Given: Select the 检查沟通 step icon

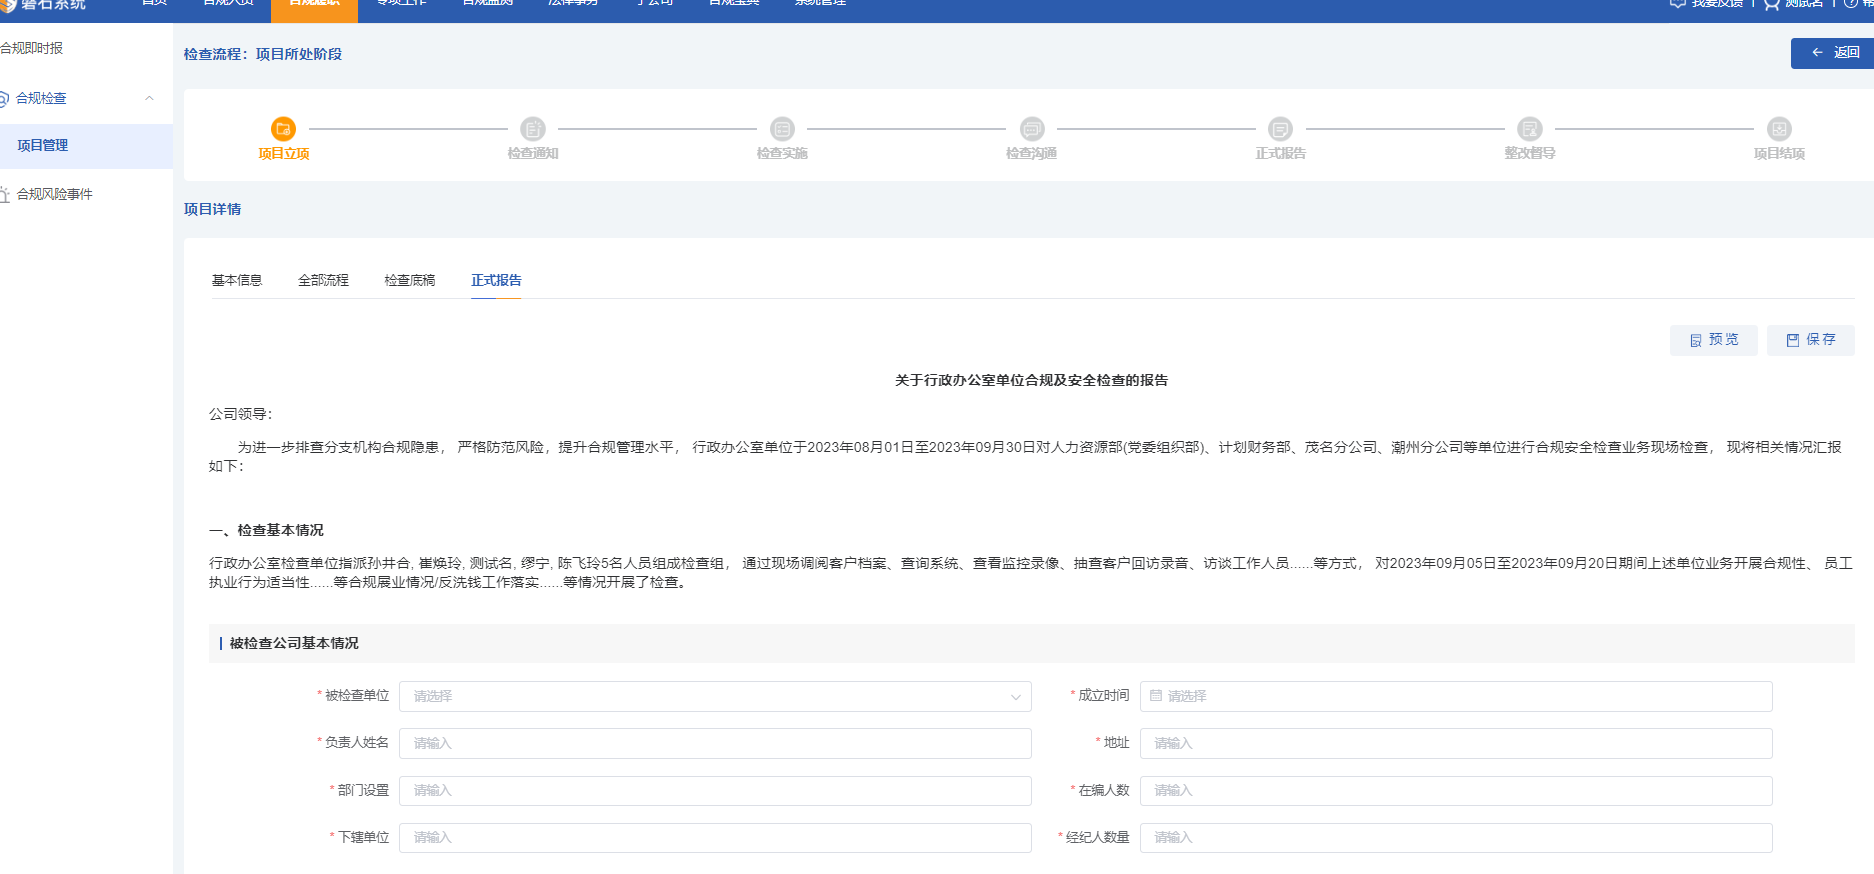Looking at the screenshot, I should click(x=1032, y=129).
